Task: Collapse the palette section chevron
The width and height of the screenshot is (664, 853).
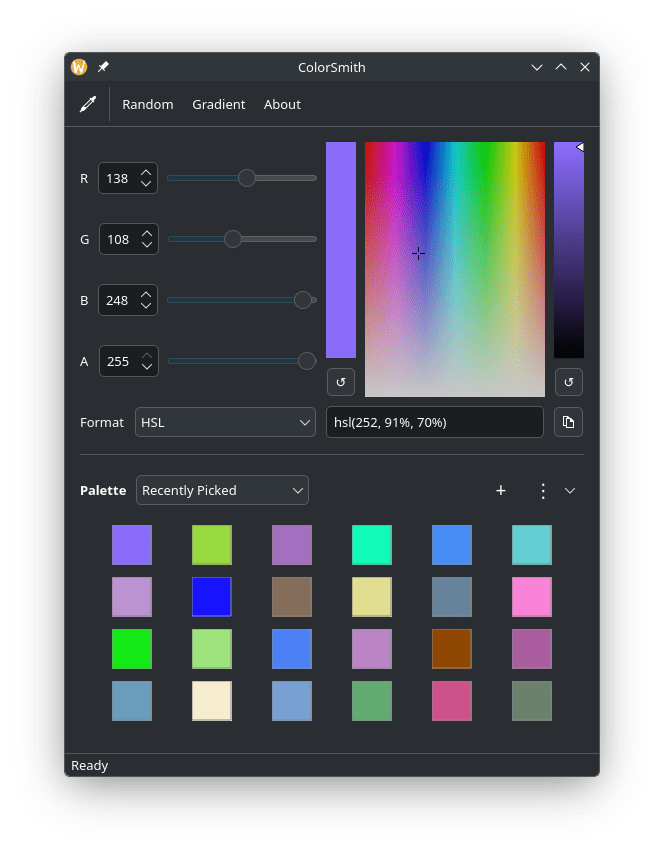Action: click(570, 491)
